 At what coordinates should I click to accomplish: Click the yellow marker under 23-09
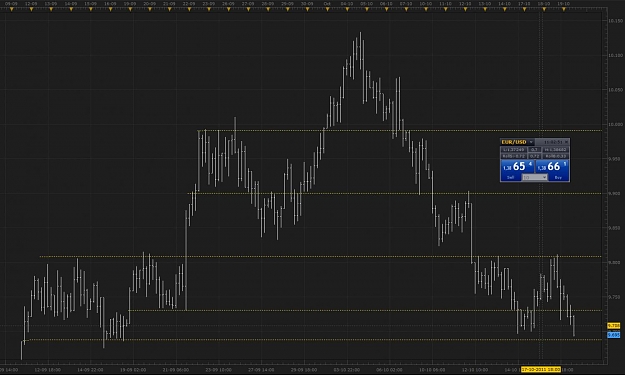209,9
